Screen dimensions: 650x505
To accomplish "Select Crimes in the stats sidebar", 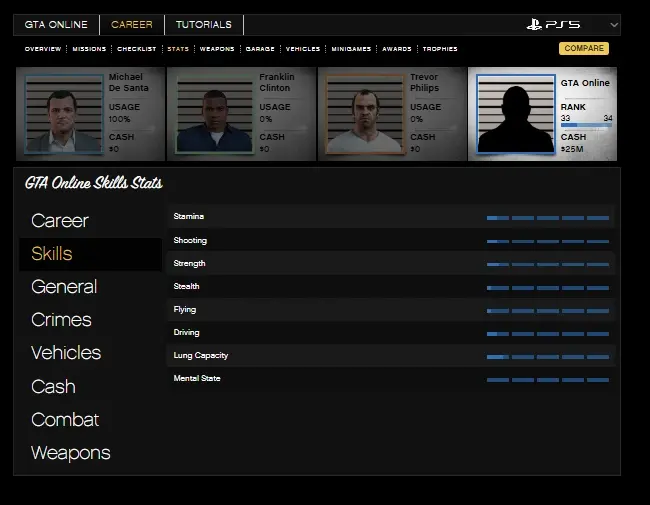I will (61, 320).
